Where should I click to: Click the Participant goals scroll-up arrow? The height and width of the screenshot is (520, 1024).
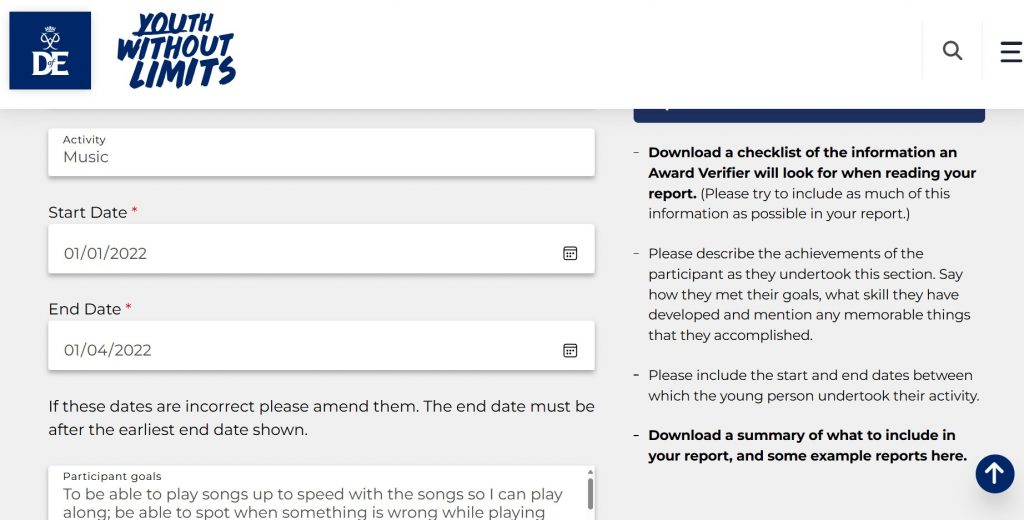pyautogui.click(x=590, y=472)
